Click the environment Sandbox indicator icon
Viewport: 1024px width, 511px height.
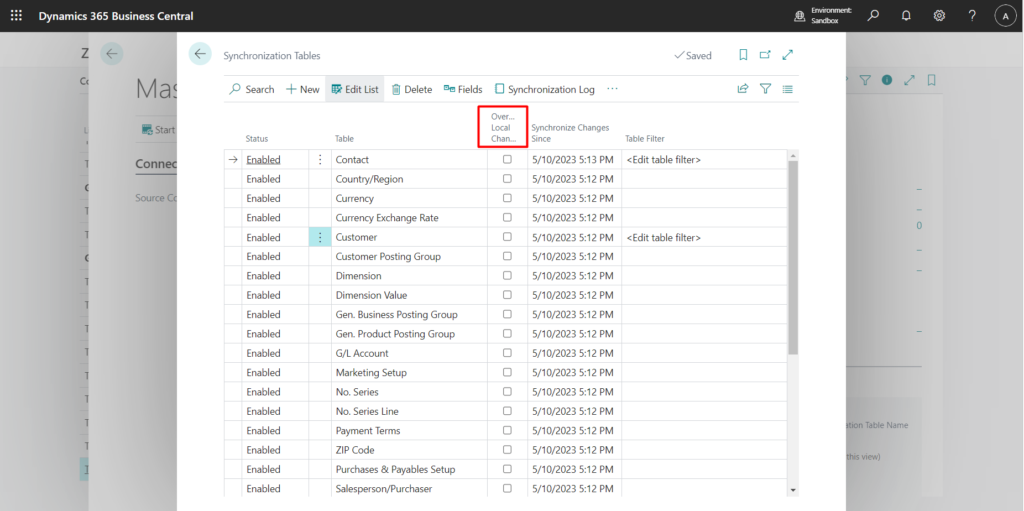tap(799, 16)
